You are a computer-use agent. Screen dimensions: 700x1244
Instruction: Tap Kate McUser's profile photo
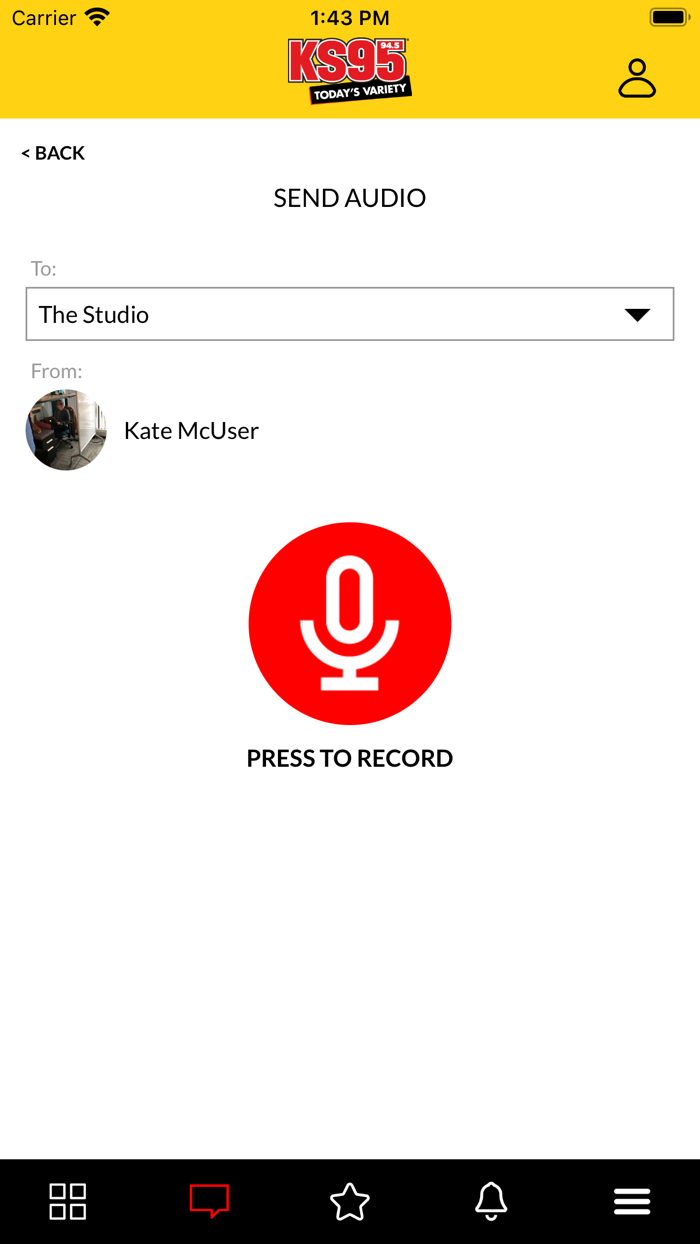66,430
